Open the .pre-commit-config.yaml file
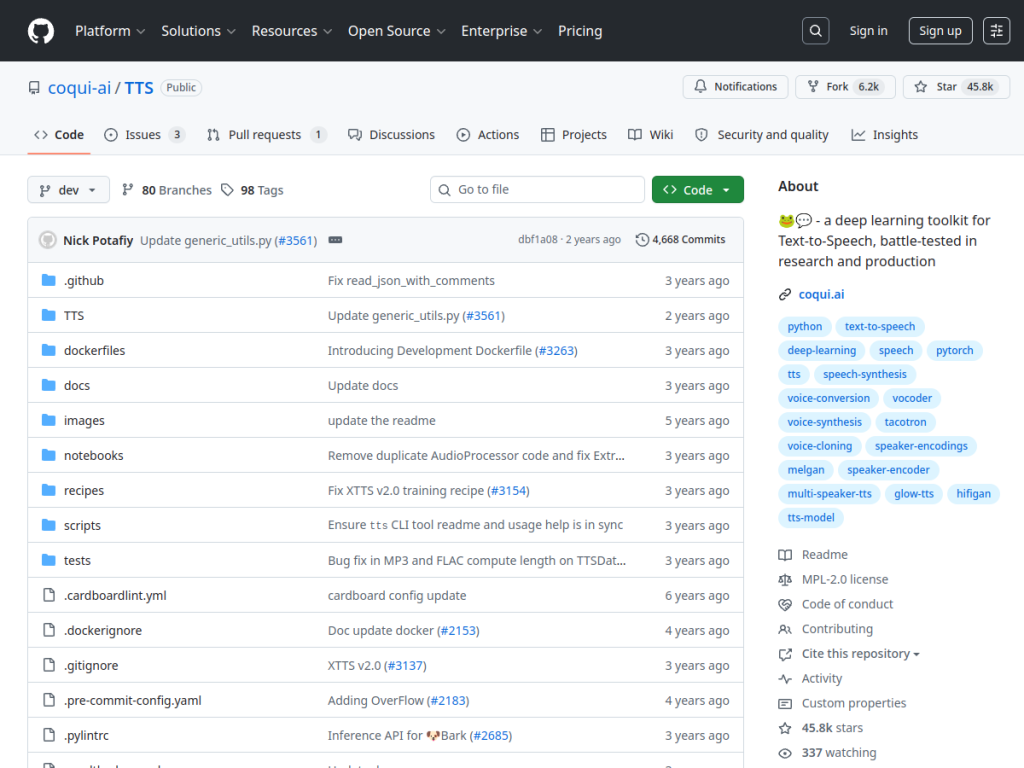1024x768 pixels. 133,700
